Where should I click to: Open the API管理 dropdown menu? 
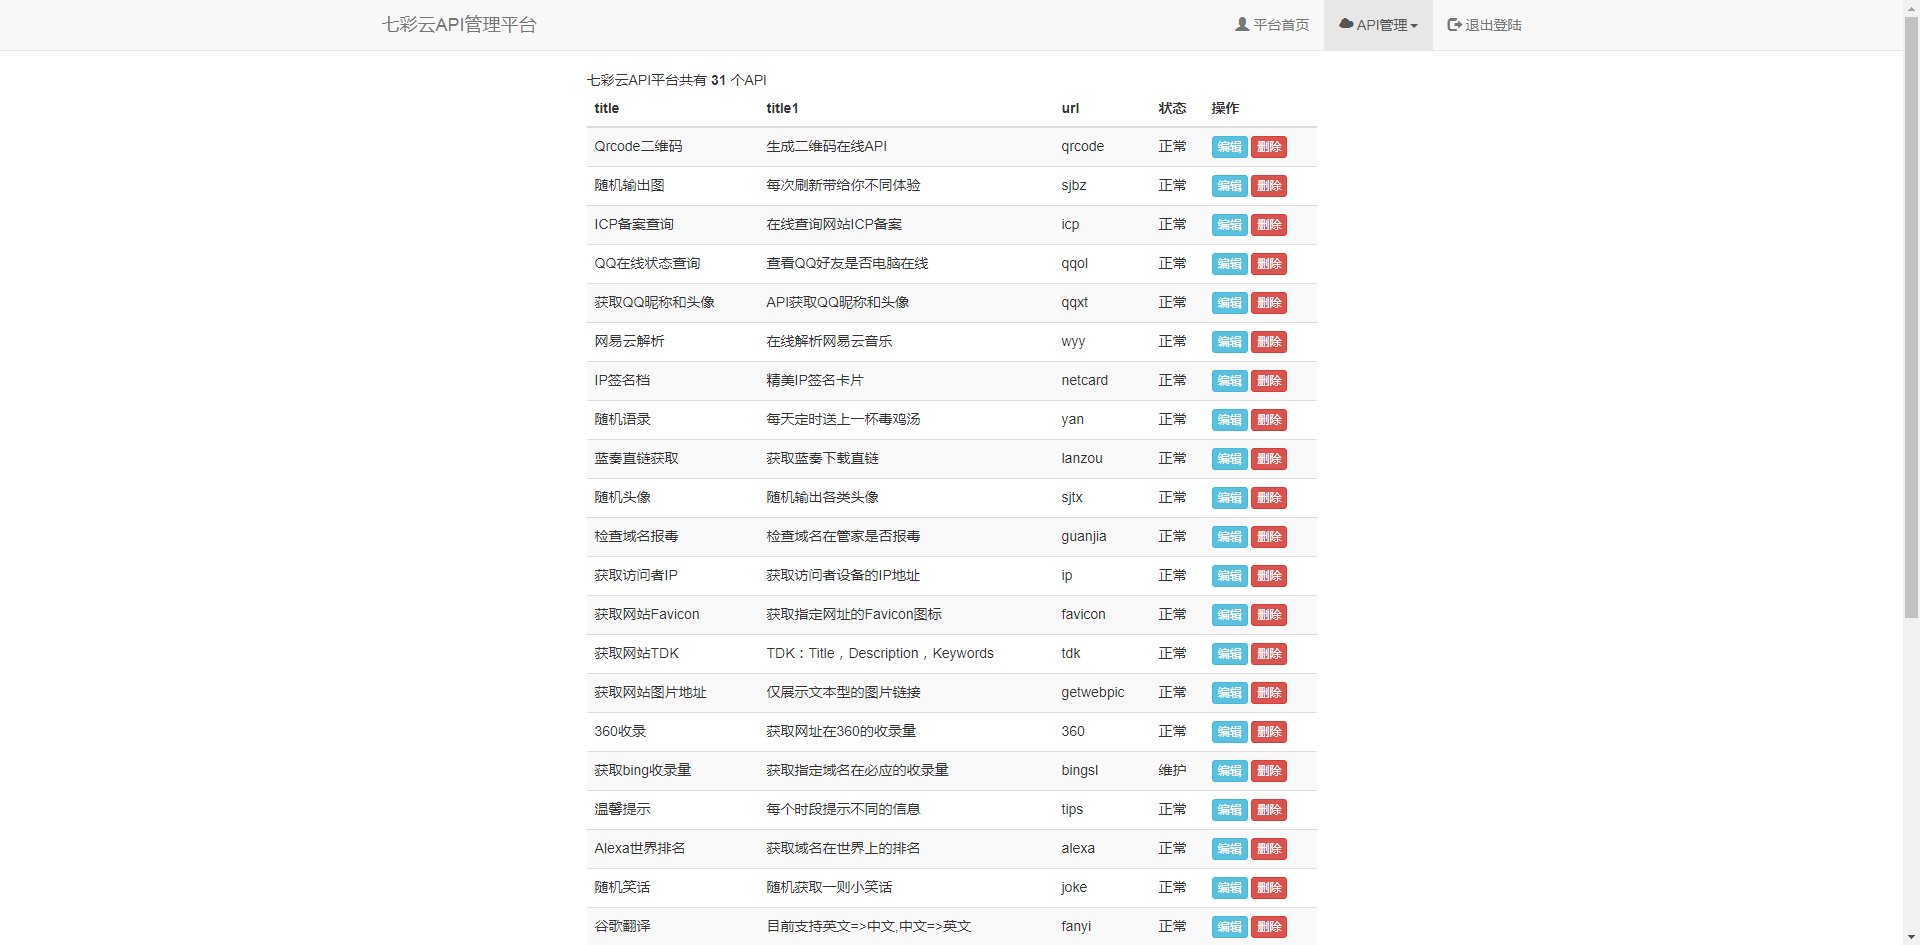[x=1383, y=24]
